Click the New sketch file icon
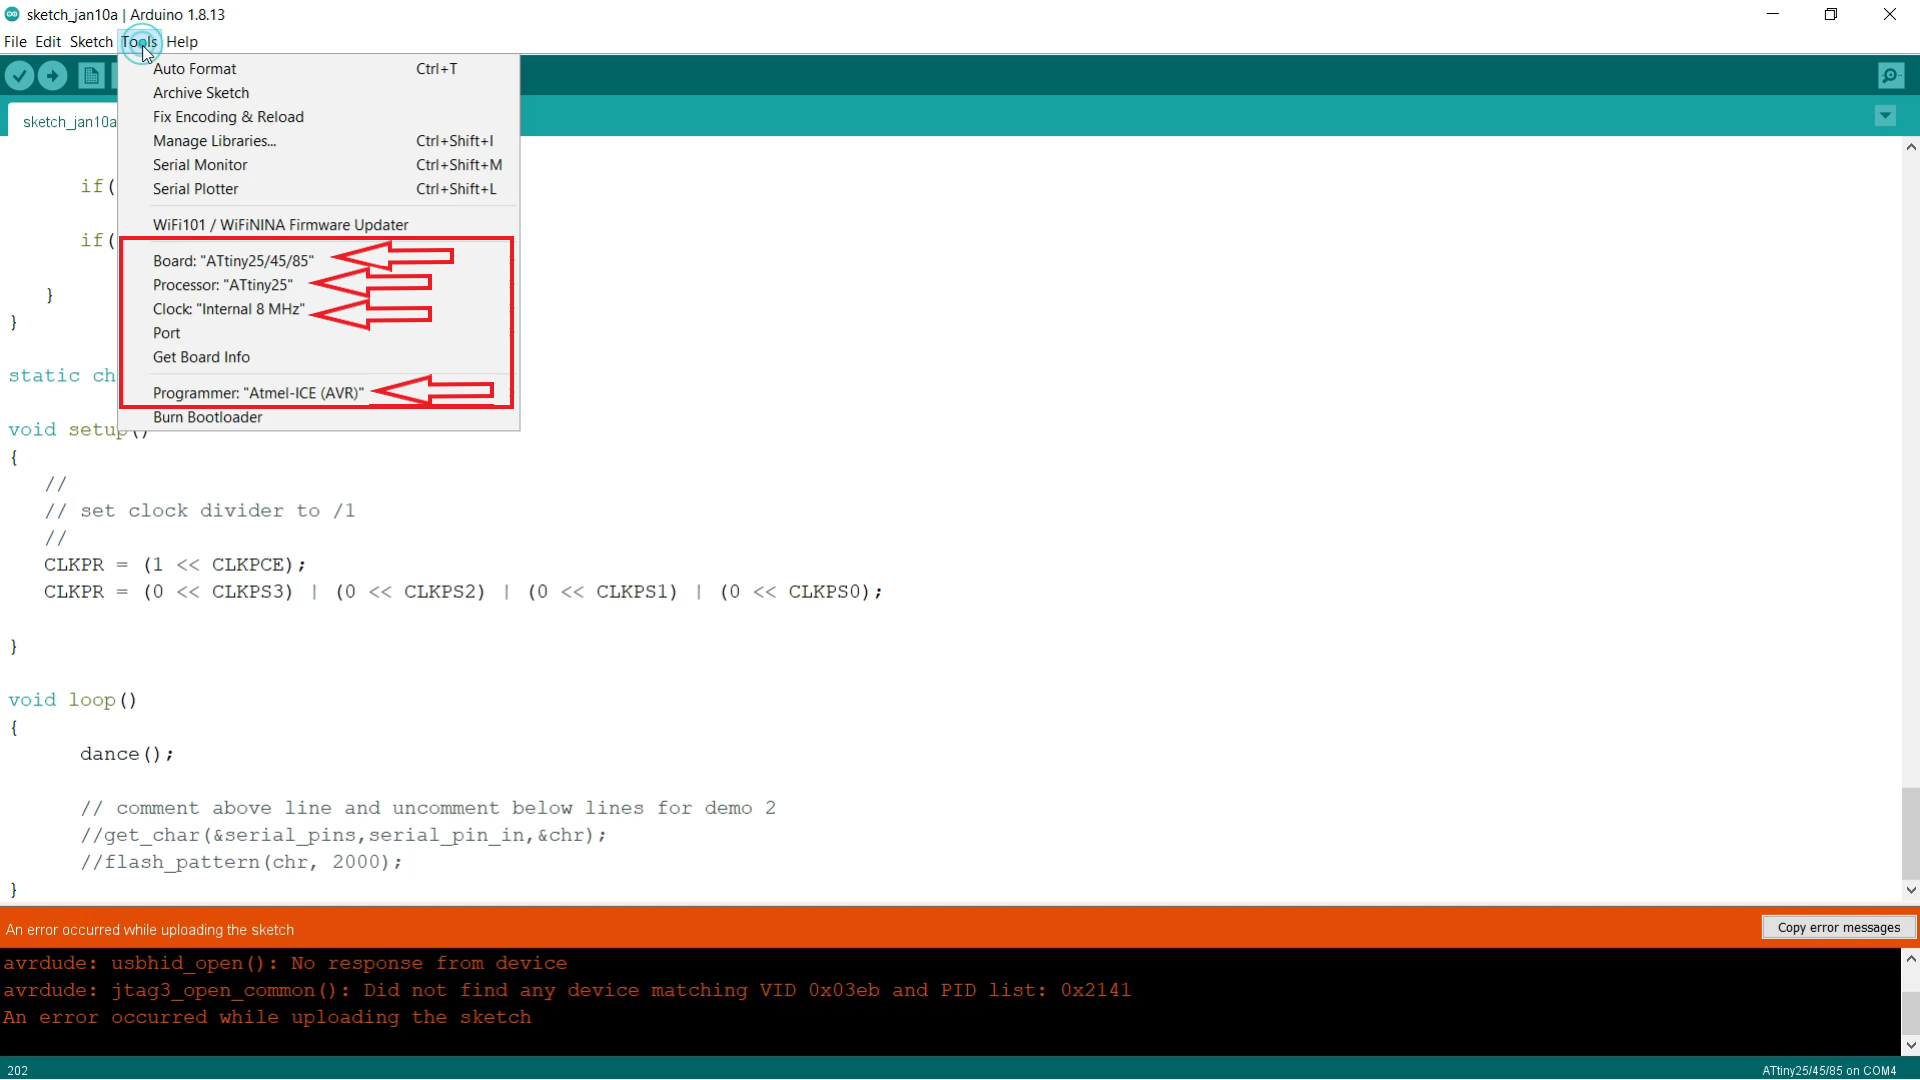The image size is (1920, 1080). [91, 76]
